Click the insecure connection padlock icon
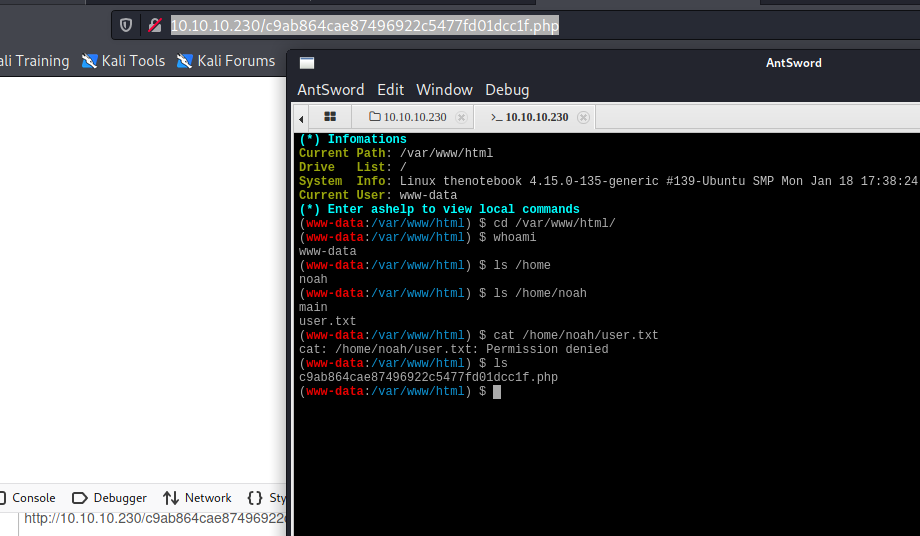This screenshot has width=920, height=536. pyautogui.click(x=155, y=25)
